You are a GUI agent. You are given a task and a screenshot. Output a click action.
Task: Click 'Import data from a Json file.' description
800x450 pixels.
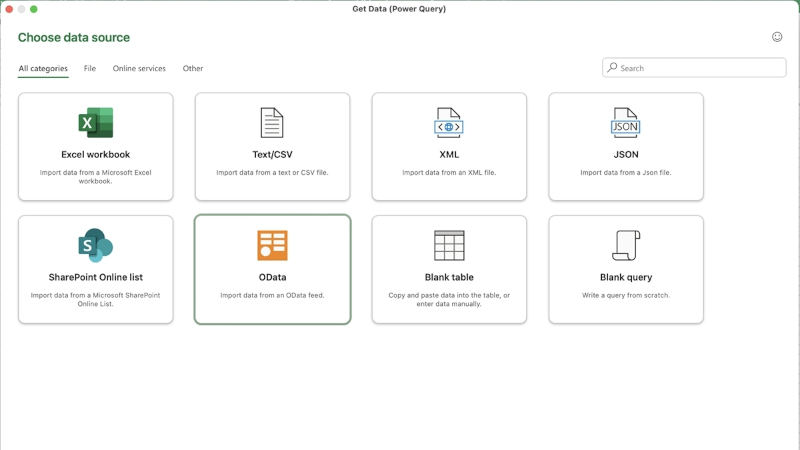[x=626, y=172]
